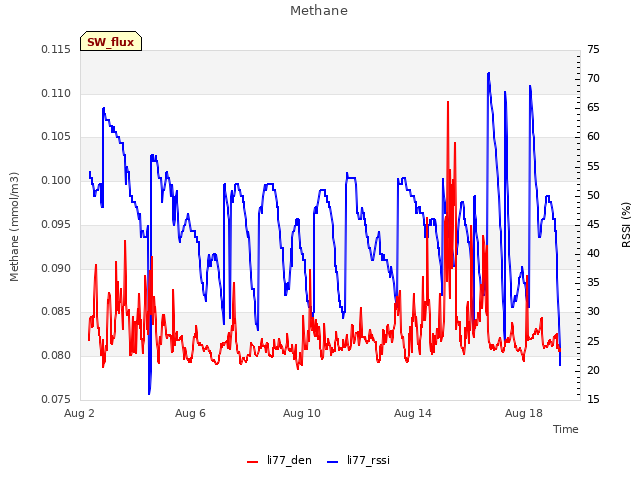Click the 0.110 methane axis value

pyautogui.click(x=56, y=93)
